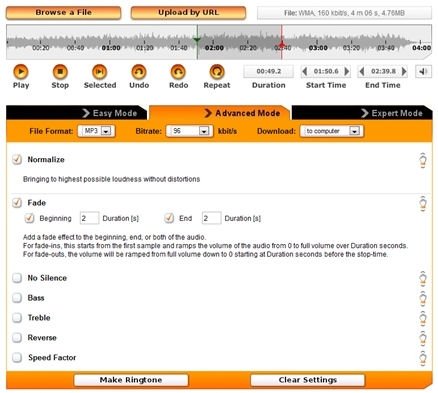Enable the Treble checkbox
This screenshot has height=393, width=438.
[x=17, y=318]
